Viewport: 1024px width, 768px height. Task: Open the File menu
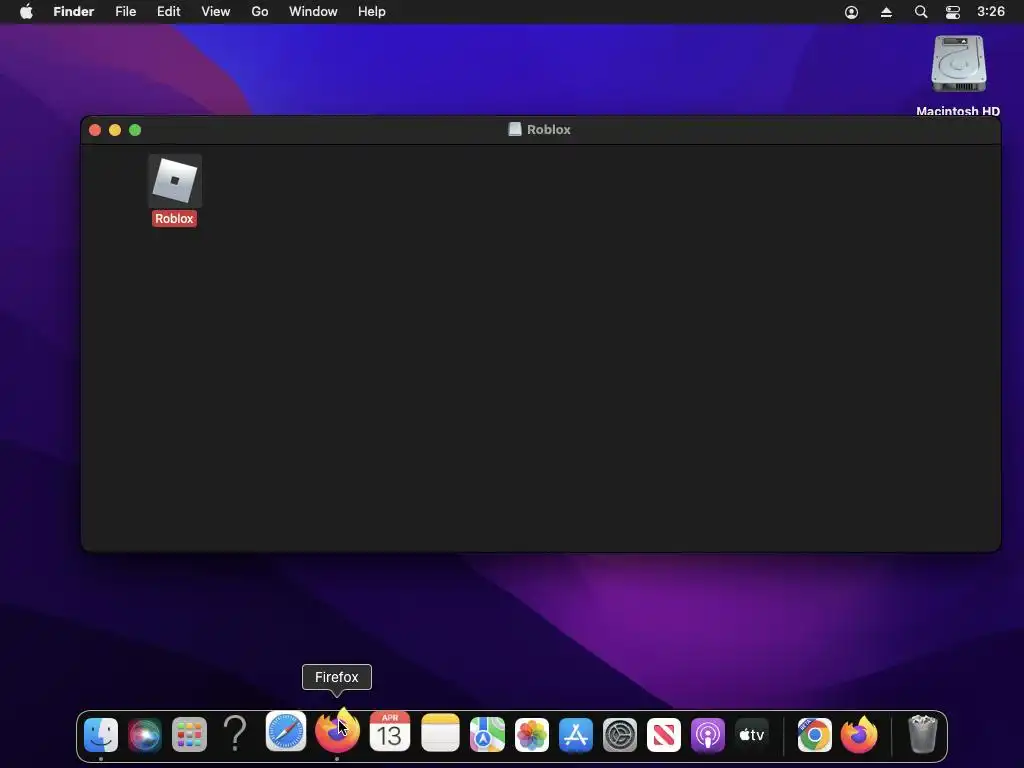coord(125,12)
